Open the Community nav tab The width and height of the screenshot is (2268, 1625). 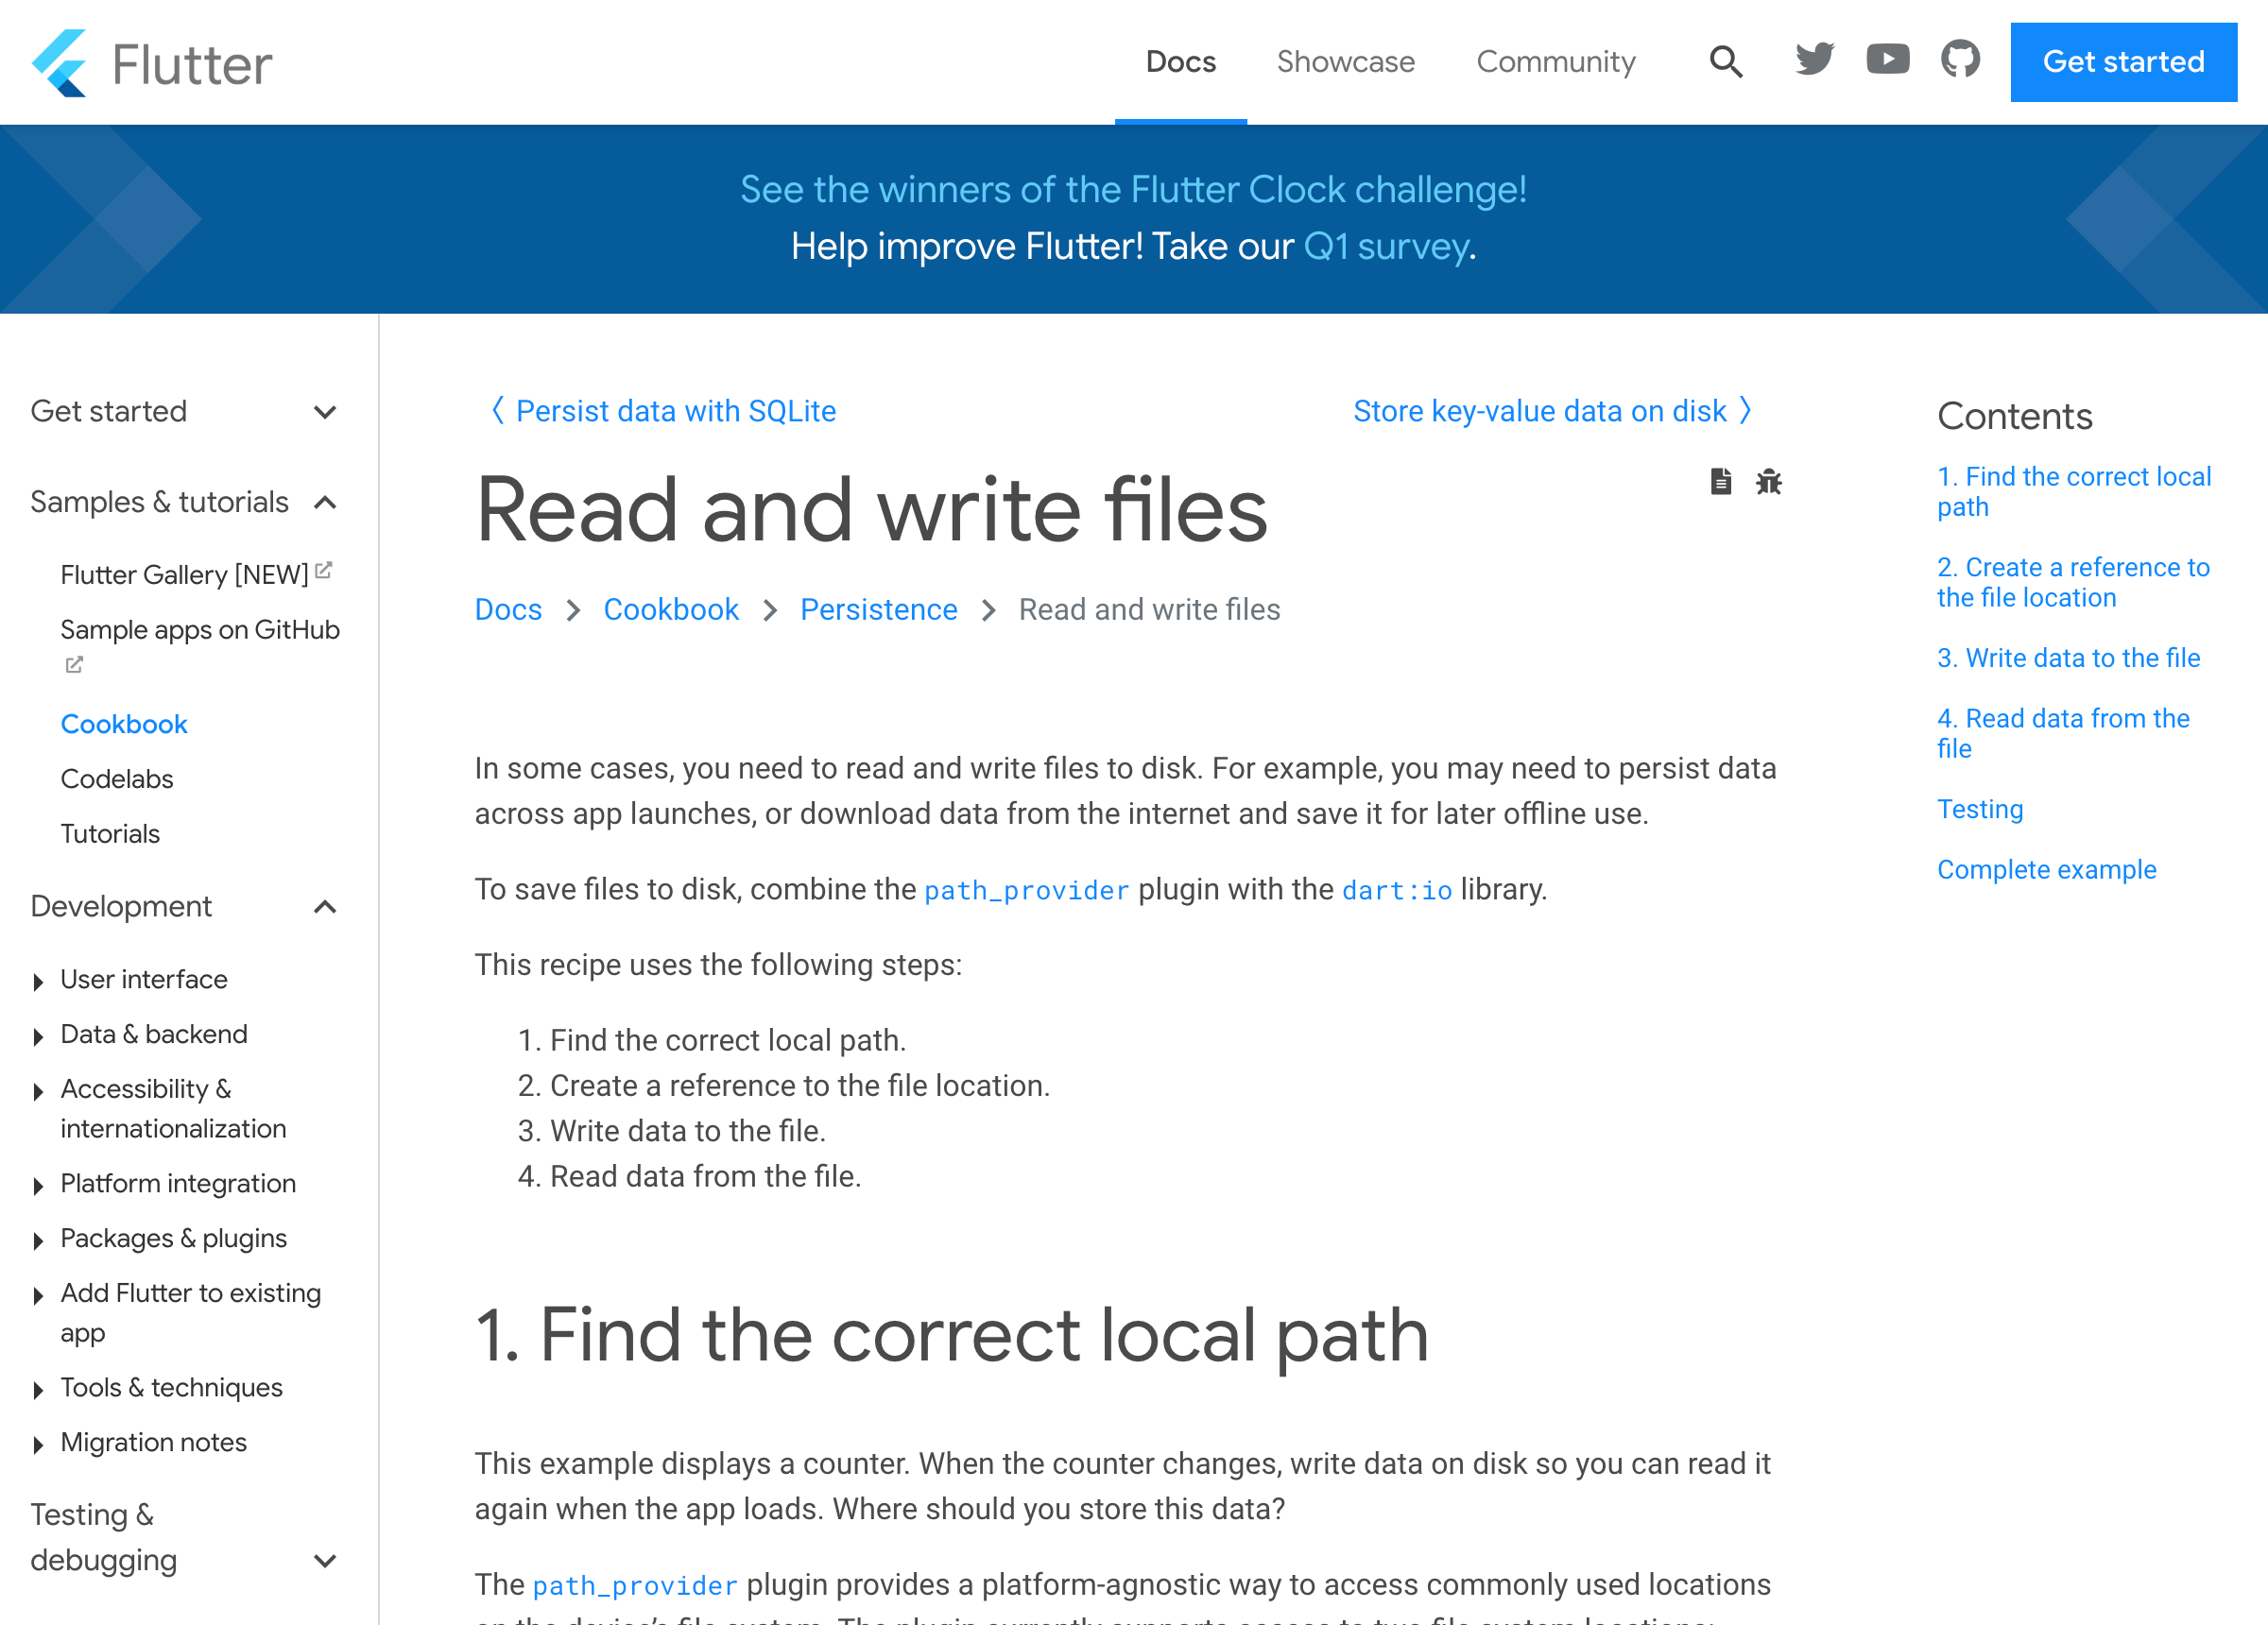(1555, 62)
